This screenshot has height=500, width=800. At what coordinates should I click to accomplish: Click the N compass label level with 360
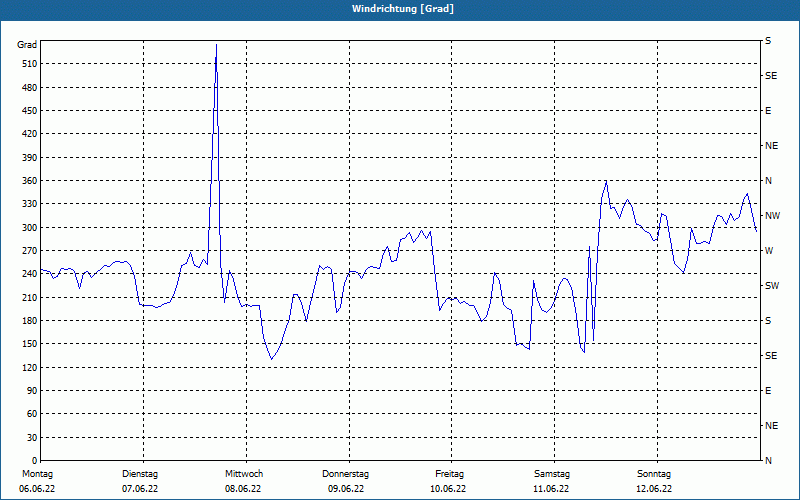[x=768, y=181]
